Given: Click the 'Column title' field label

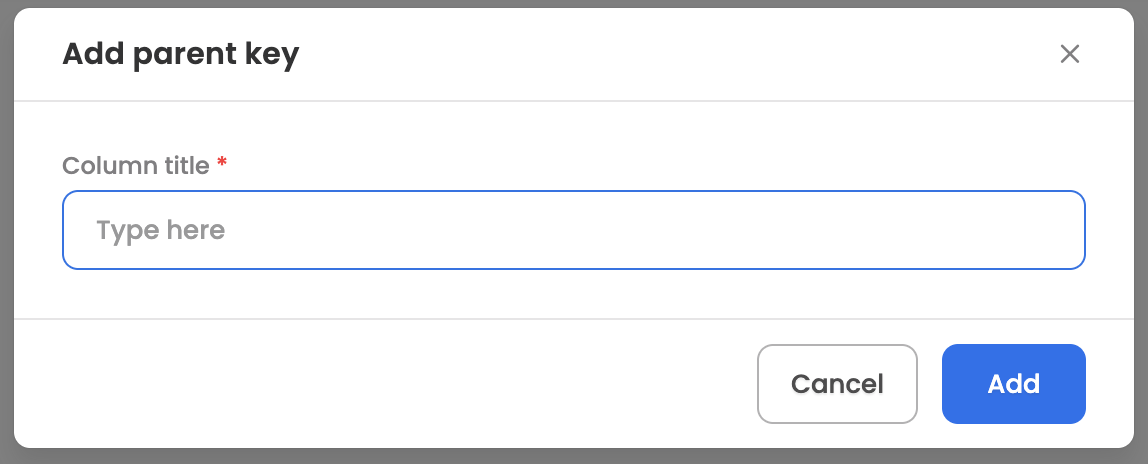Looking at the screenshot, I should (135, 165).
